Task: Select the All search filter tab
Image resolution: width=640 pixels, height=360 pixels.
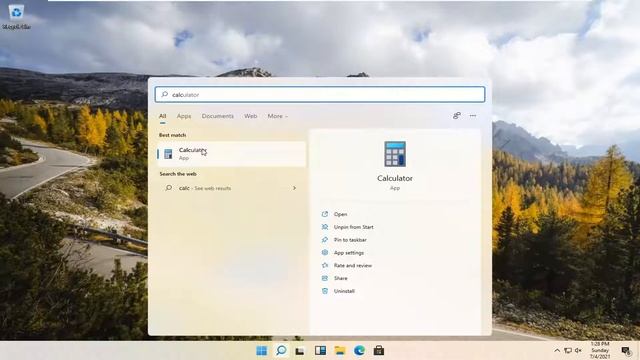Action: [x=162, y=116]
